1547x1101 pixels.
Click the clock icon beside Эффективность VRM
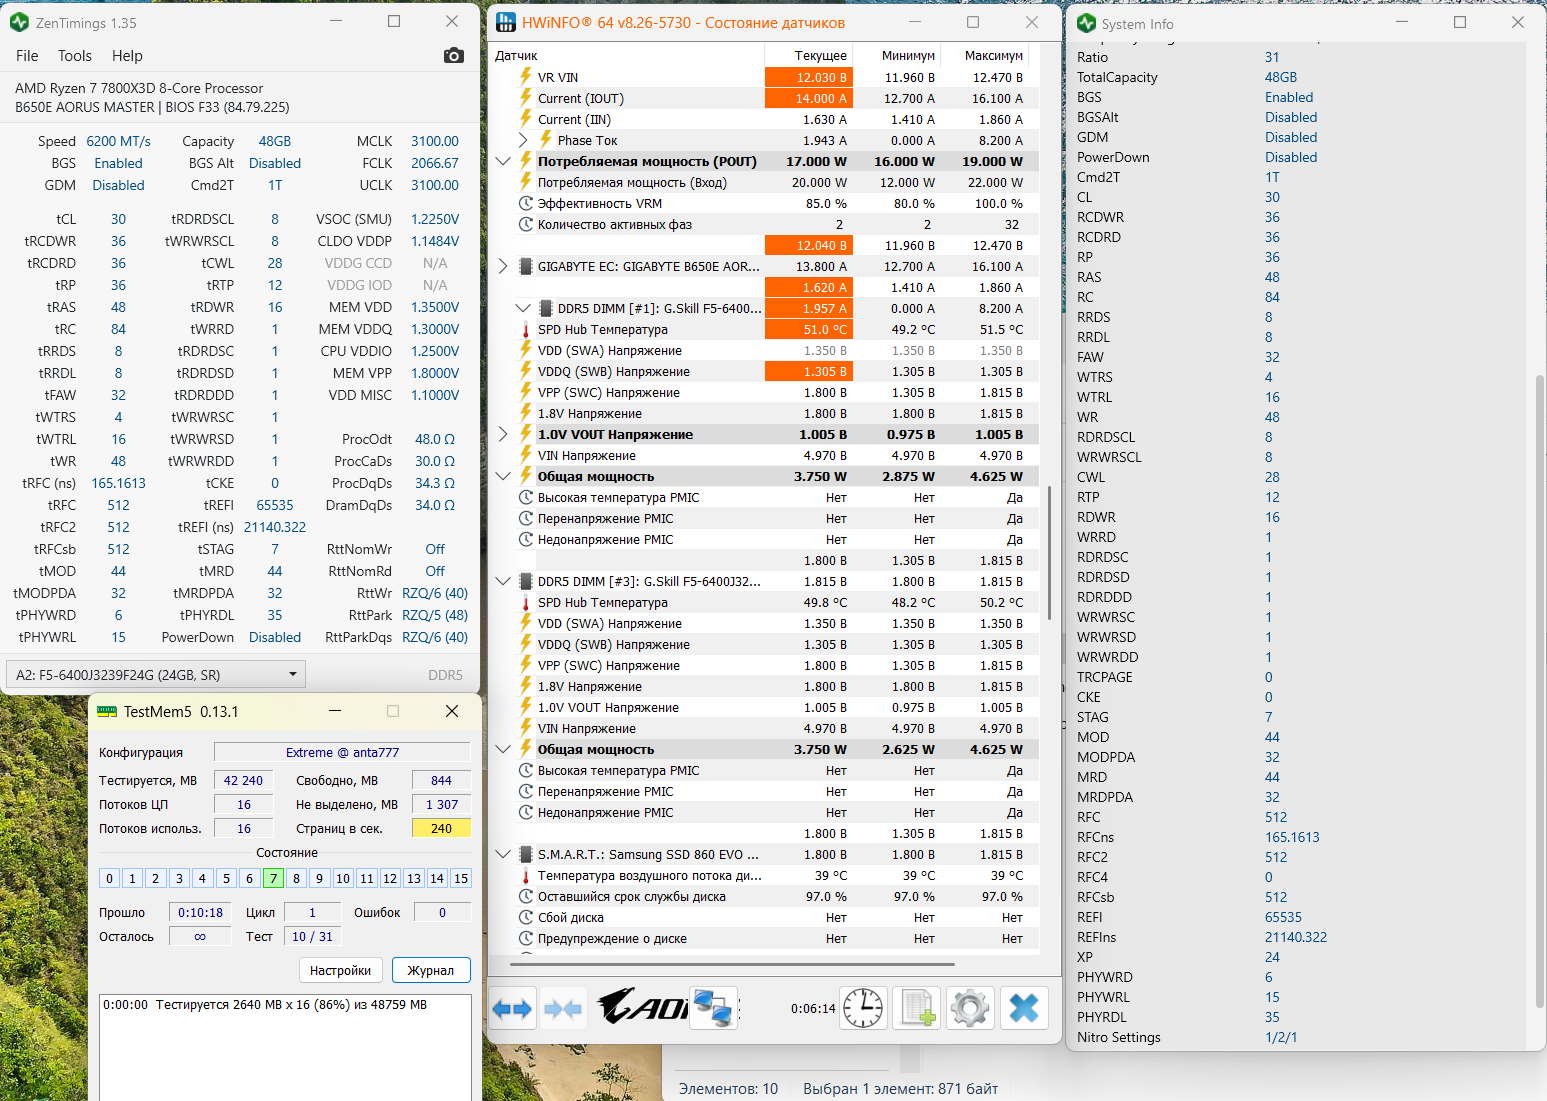pos(526,203)
